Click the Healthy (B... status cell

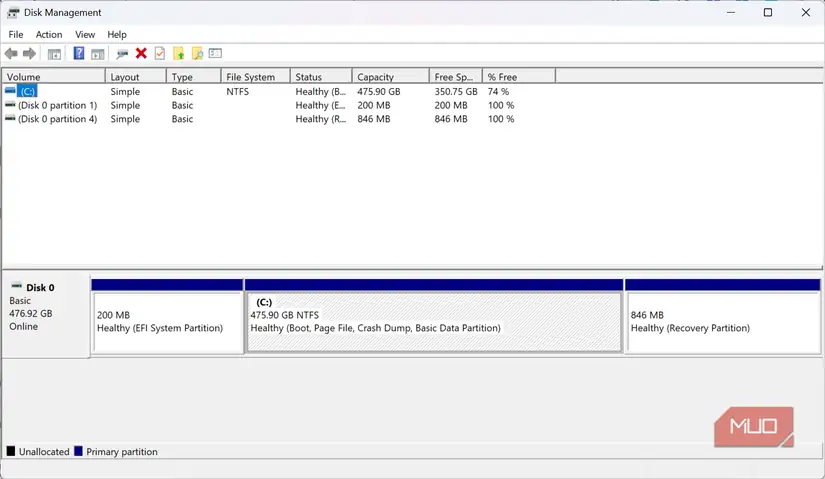point(320,92)
